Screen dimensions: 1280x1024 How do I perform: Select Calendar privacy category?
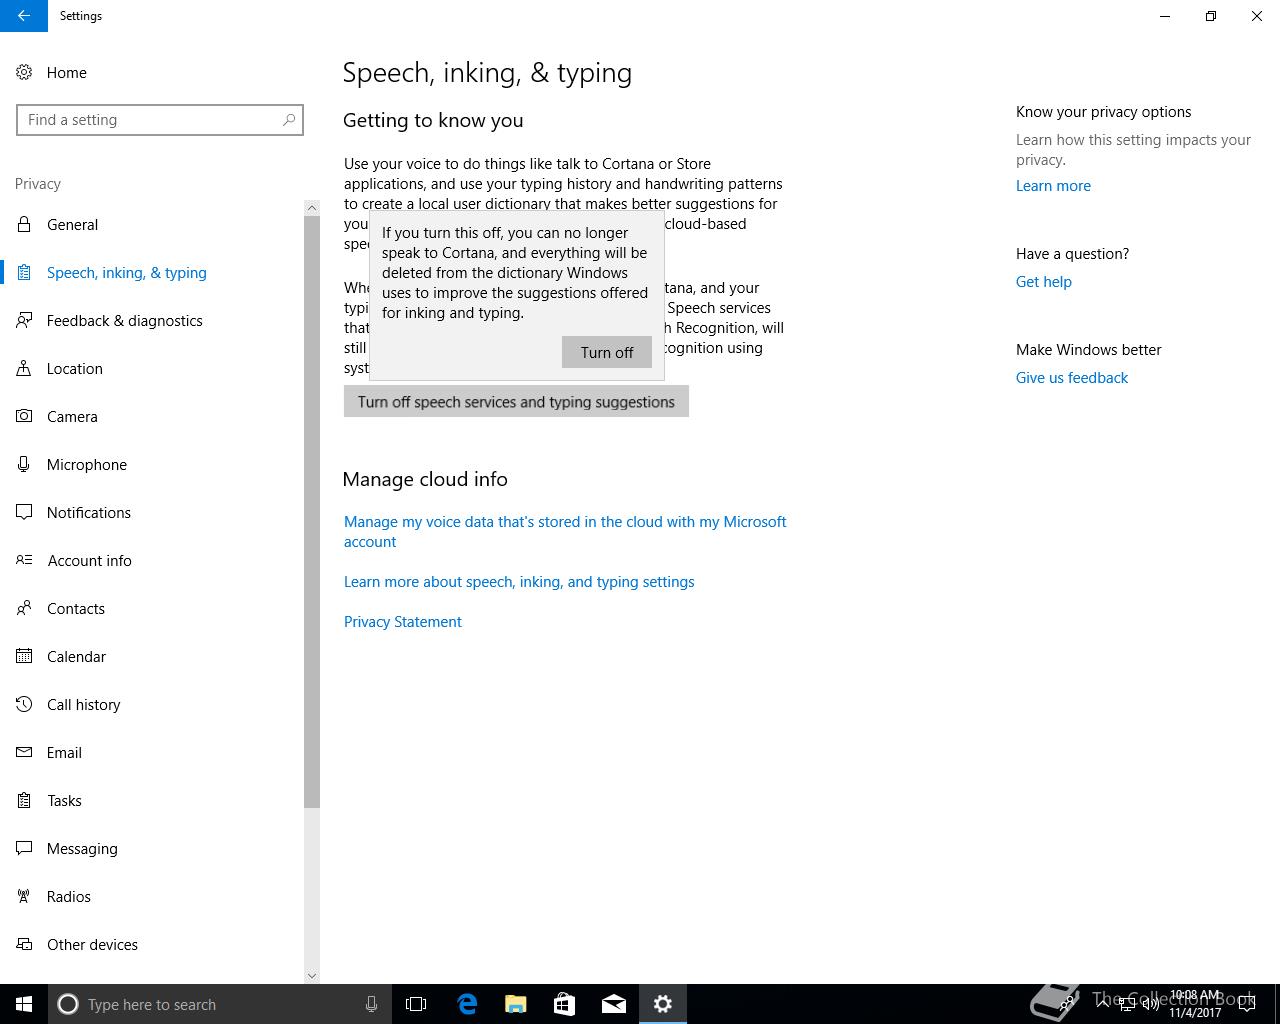(x=152, y=656)
